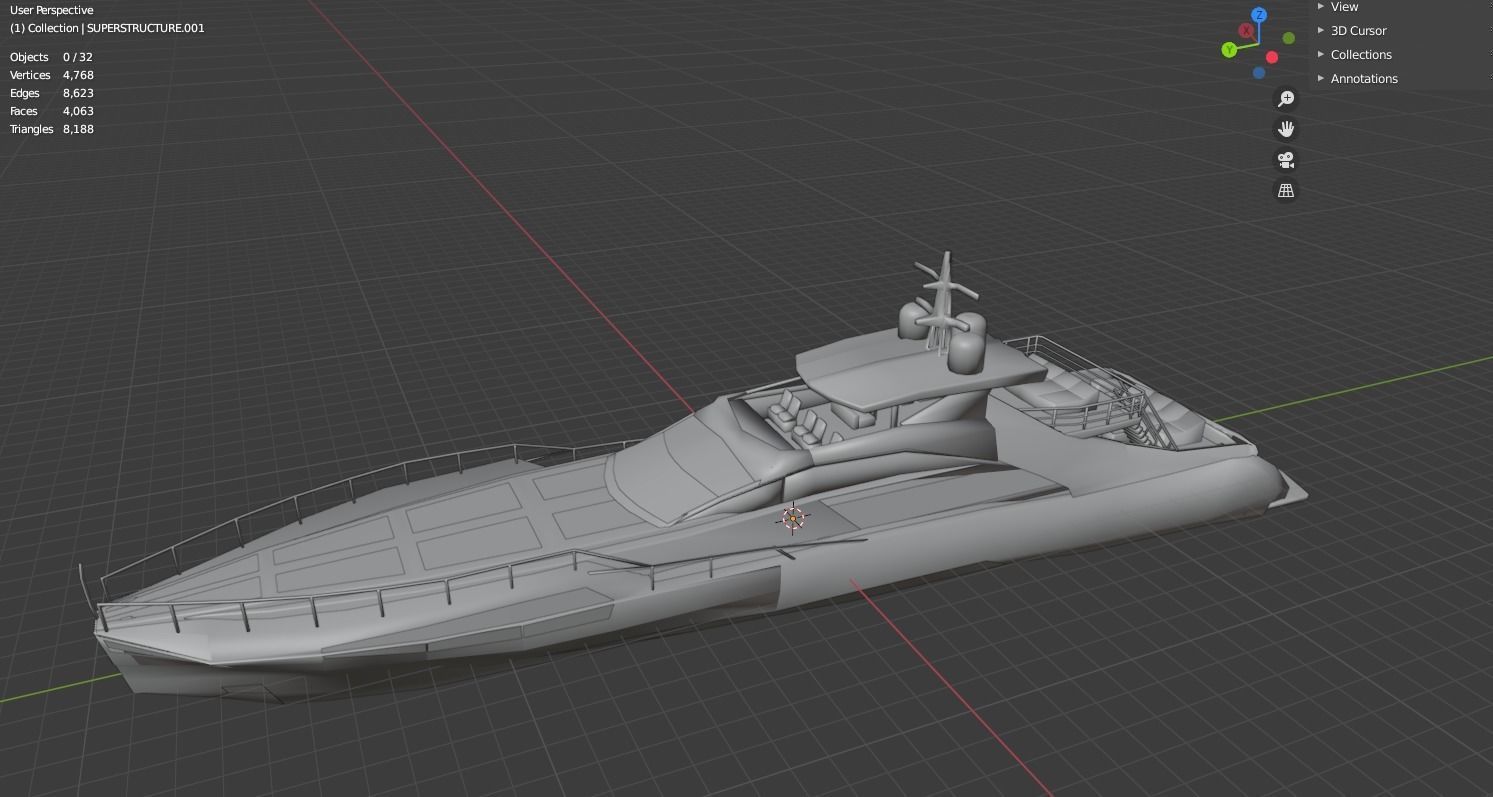Click the unlabeled green negative Y axis dot
The width and height of the screenshot is (1493, 797).
[1289, 38]
